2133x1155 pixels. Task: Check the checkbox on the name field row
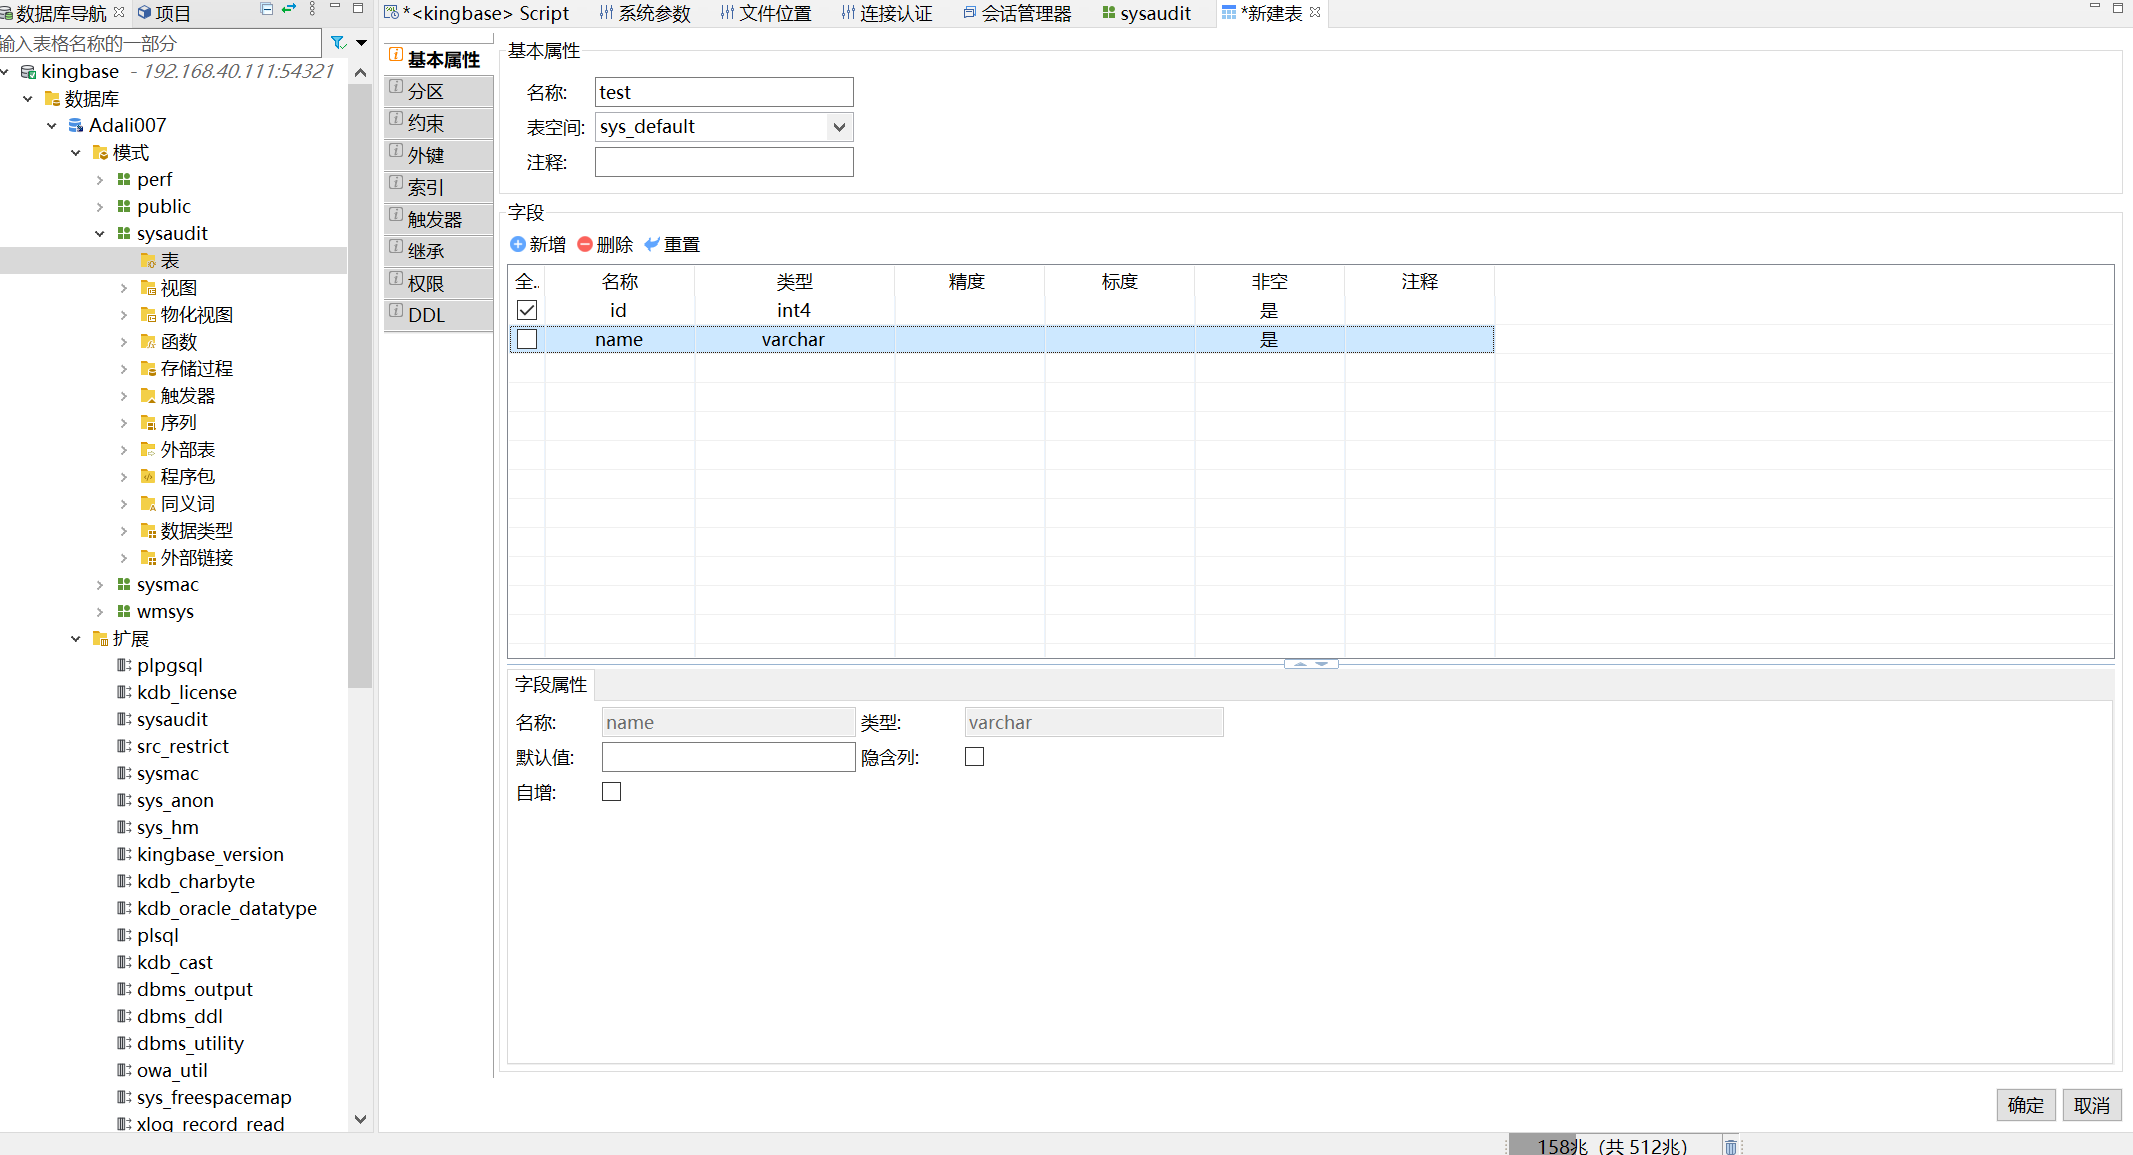[526, 339]
